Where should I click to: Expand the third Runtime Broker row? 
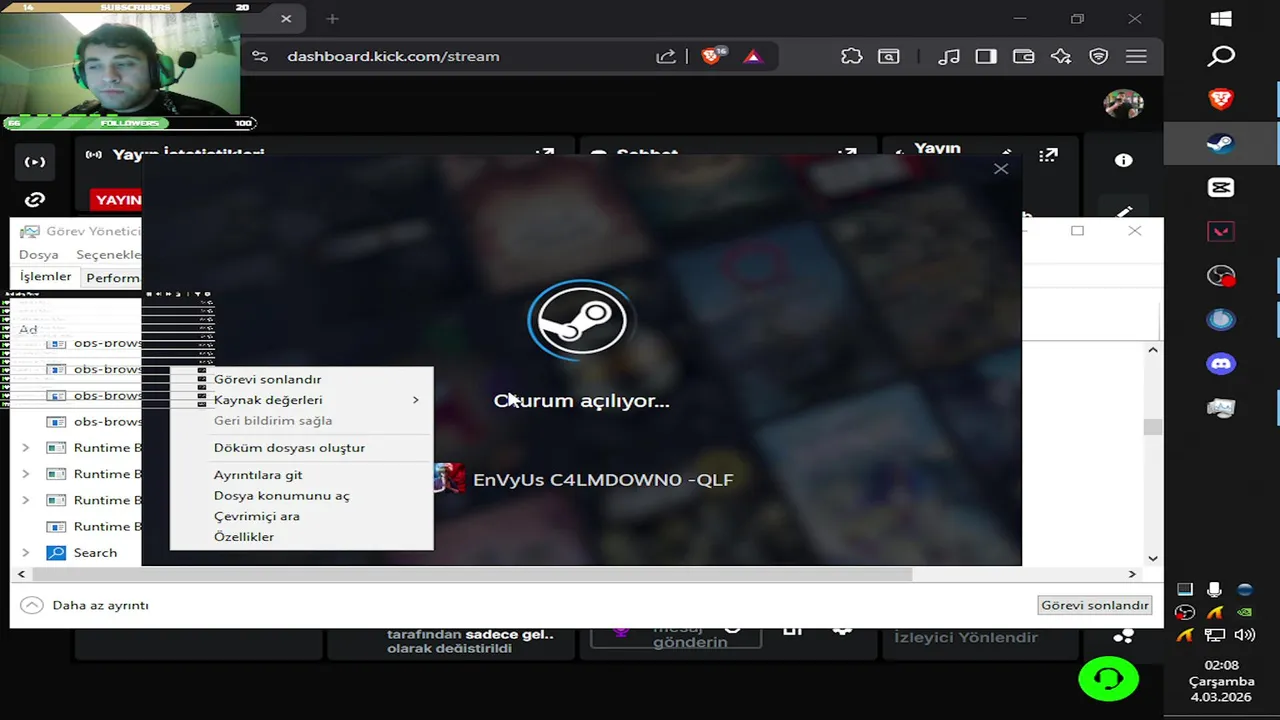[26, 500]
